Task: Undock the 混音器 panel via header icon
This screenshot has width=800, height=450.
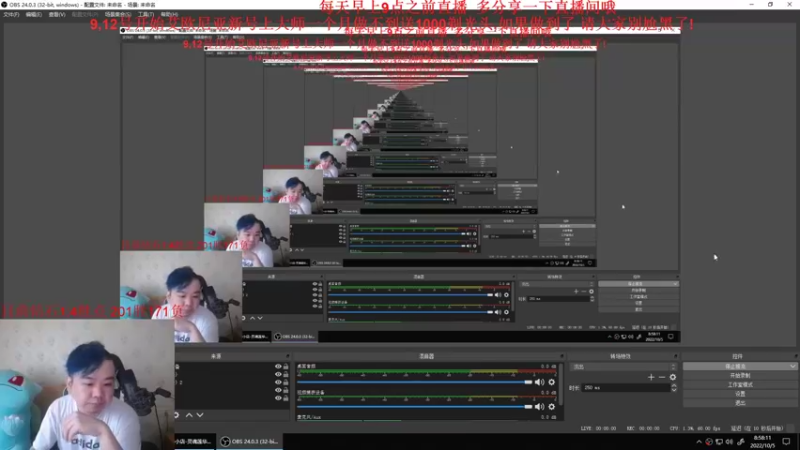Action: (x=562, y=356)
